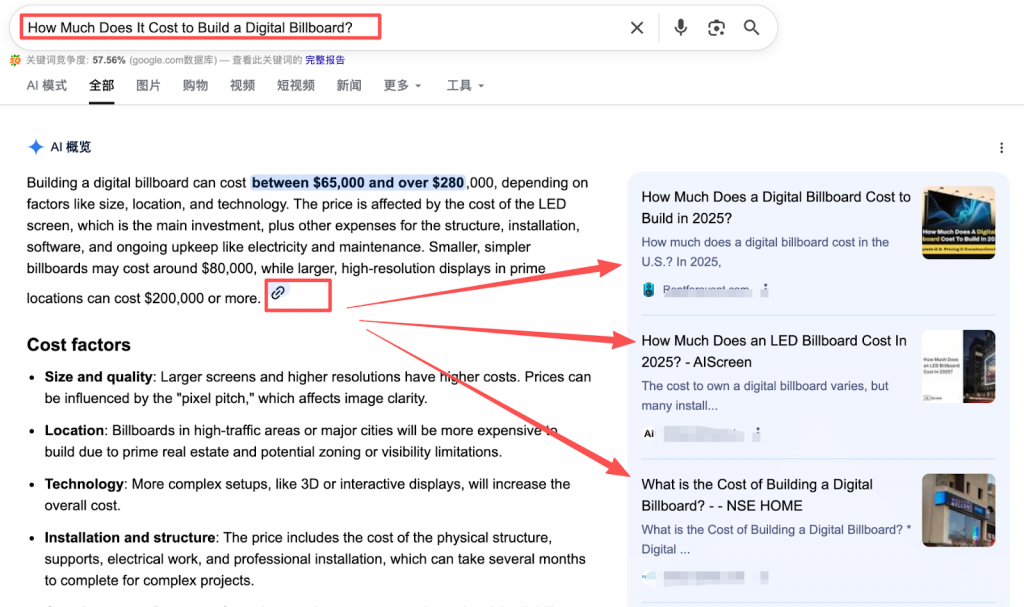Click the NSE HOME billboard thumbnail image
This screenshot has width=1024, height=607.
tap(958, 510)
